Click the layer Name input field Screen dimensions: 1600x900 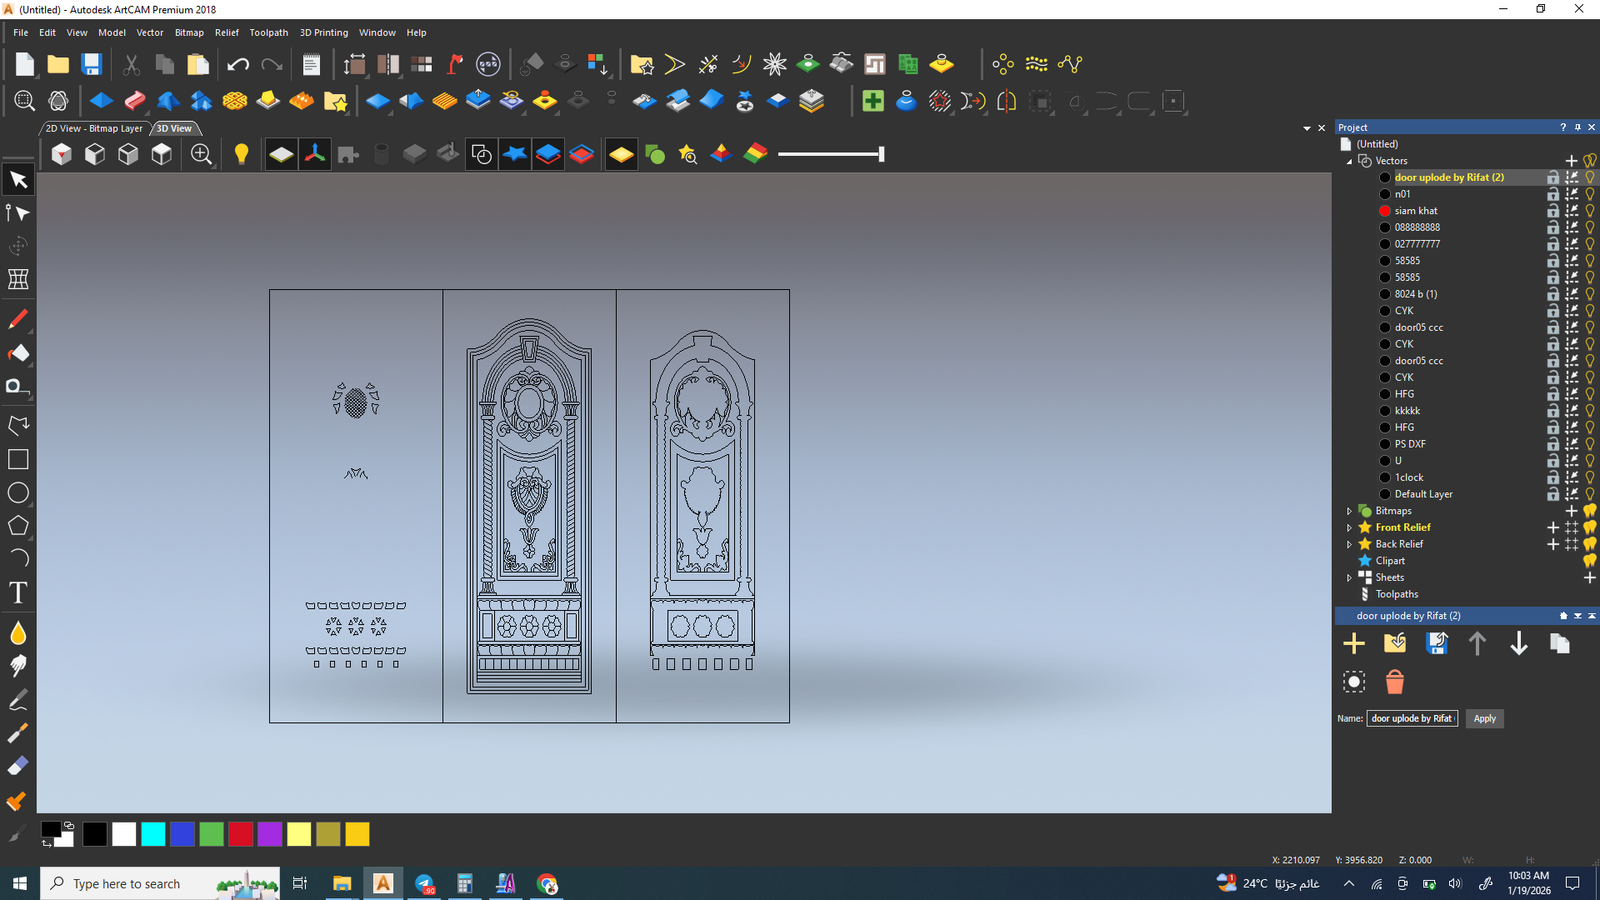[x=1412, y=719]
